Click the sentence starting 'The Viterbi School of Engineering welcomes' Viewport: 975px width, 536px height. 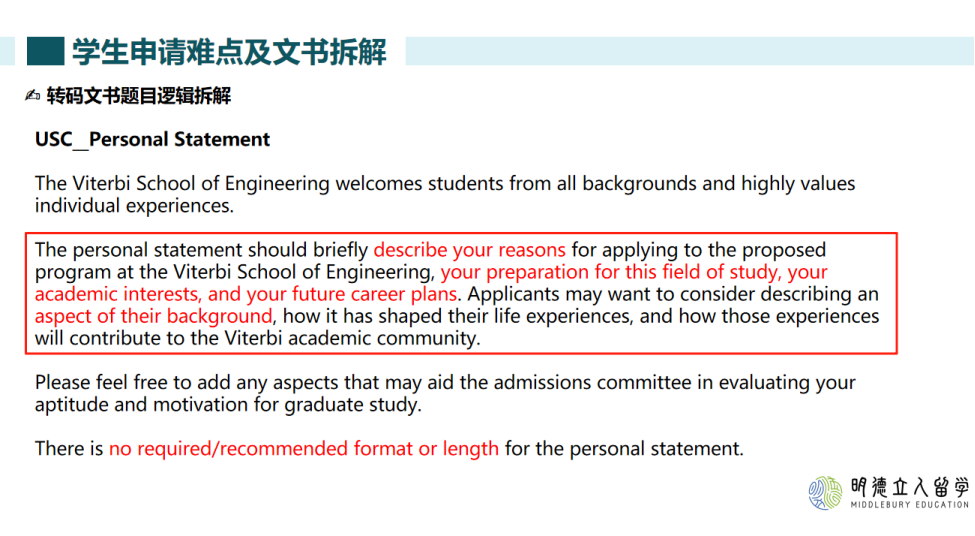[x=445, y=184]
